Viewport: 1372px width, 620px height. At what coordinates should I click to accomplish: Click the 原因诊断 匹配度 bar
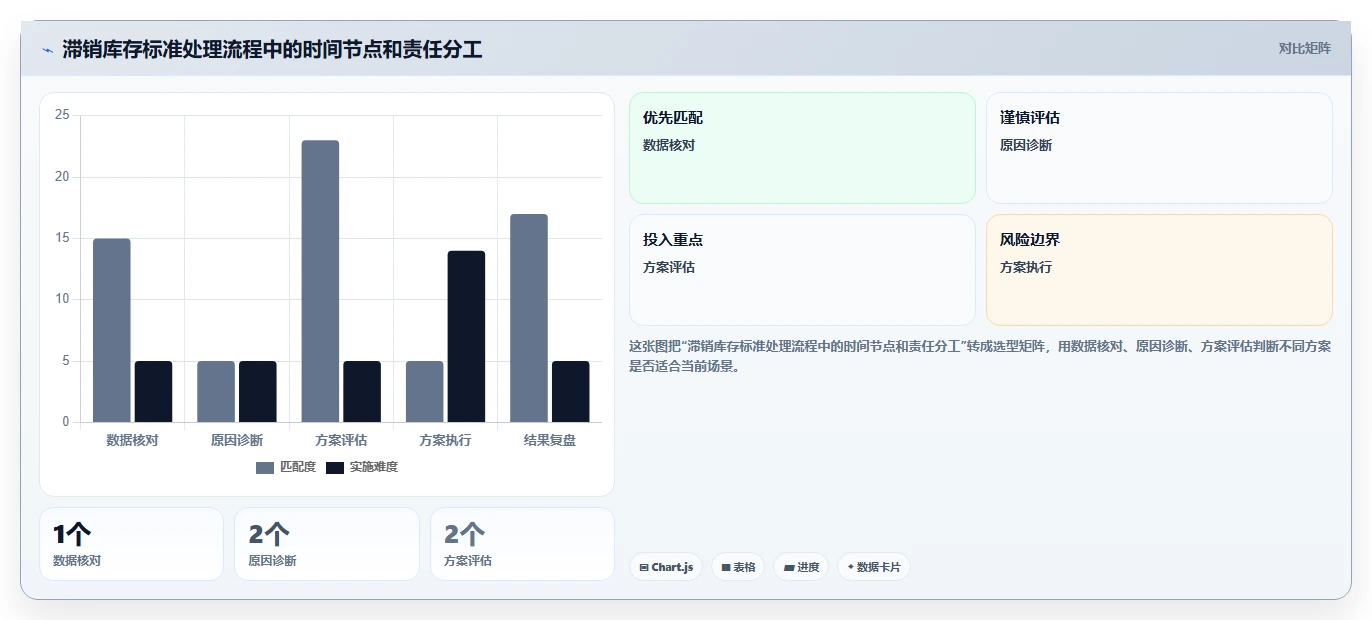[216, 391]
